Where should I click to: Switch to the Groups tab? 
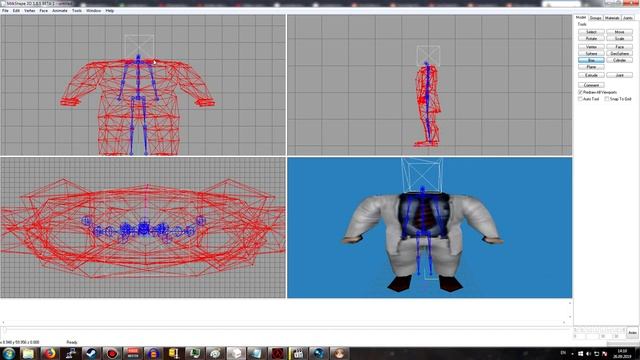point(596,18)
